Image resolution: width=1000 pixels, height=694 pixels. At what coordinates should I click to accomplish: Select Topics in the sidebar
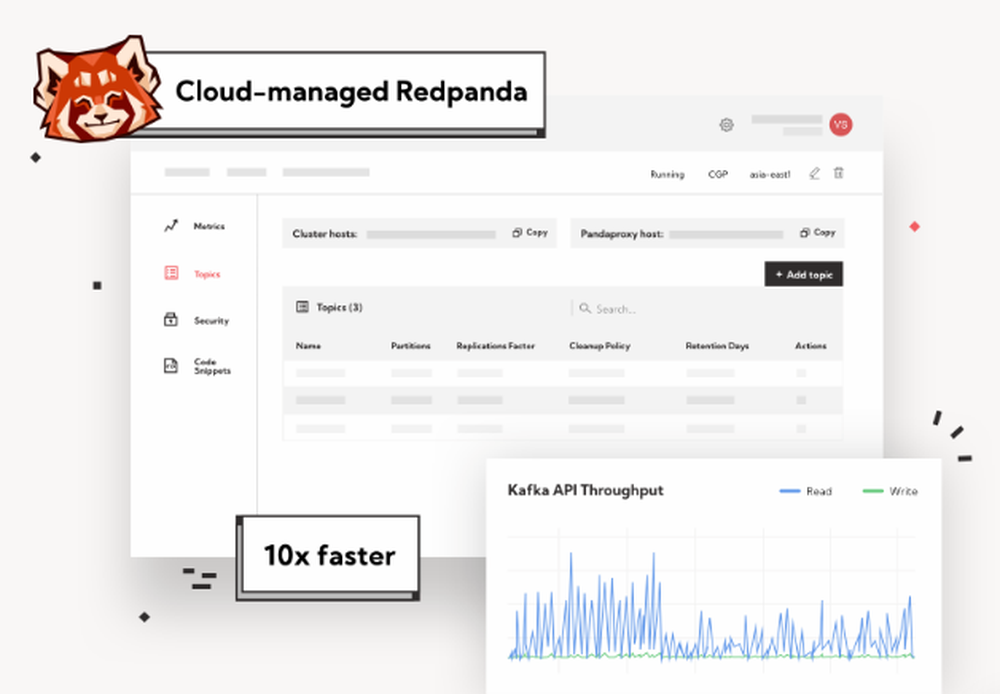tap(207, 274)
